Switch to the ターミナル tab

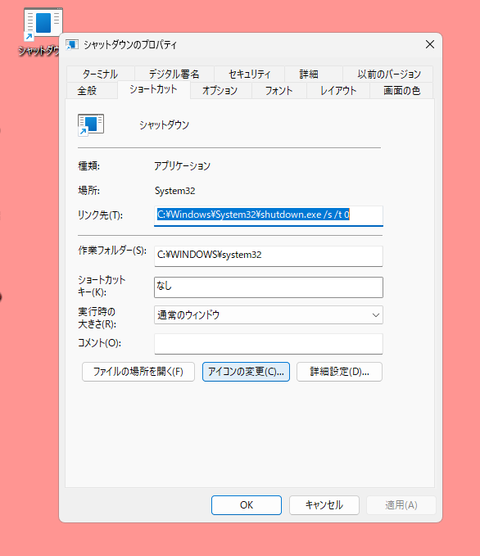point(100,74)
